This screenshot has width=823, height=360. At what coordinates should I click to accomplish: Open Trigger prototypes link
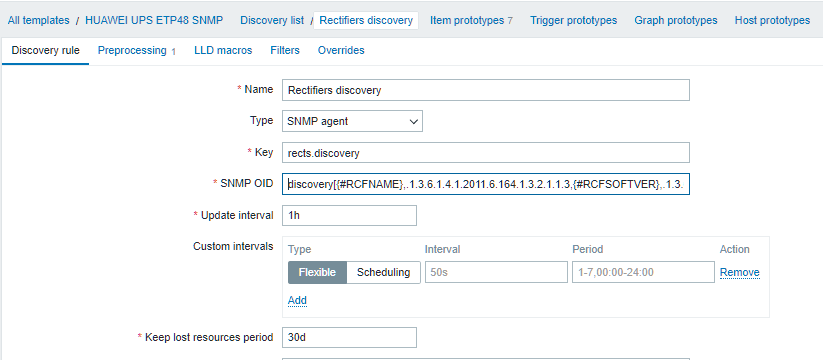click(573, 20)
